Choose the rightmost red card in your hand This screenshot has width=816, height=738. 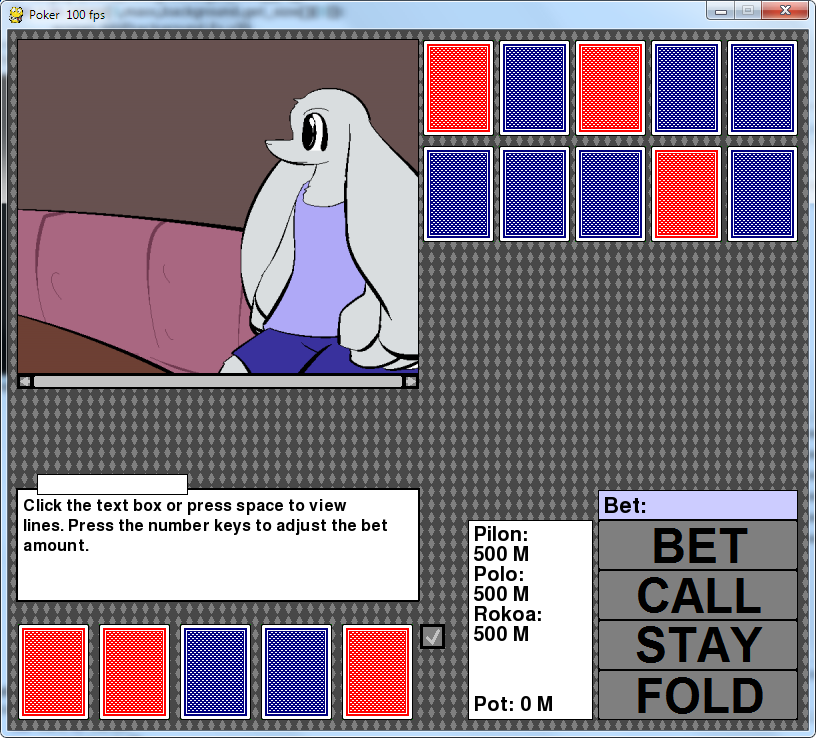377,671
